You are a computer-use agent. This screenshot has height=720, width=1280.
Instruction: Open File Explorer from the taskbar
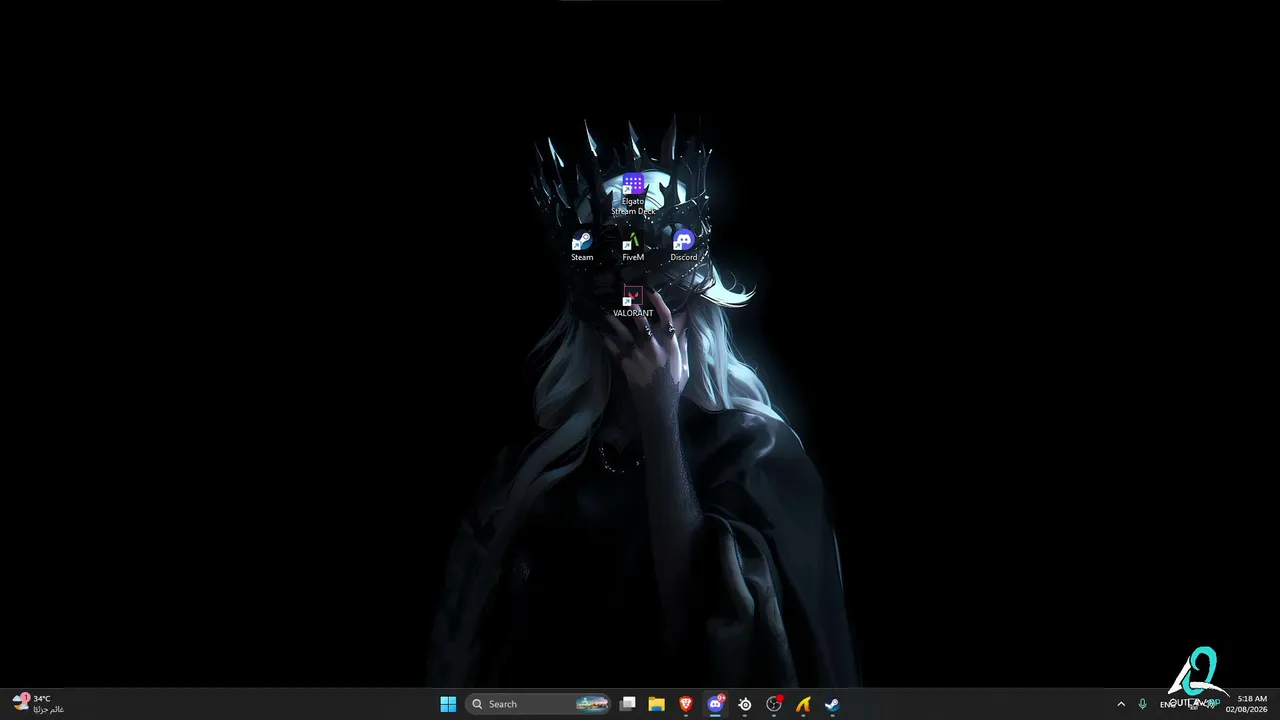point(656,704)
